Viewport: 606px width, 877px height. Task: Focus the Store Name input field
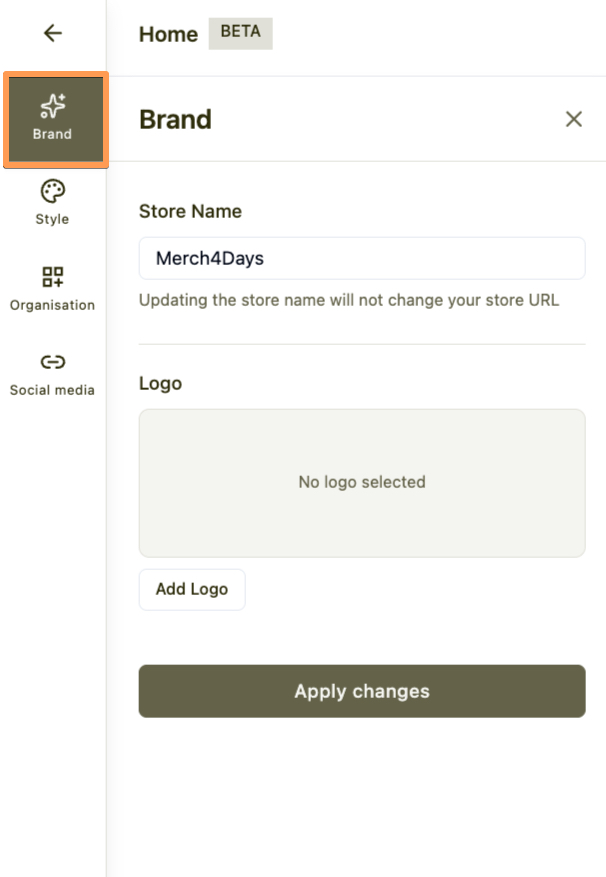pyautogui.click(x=361, y=258)
